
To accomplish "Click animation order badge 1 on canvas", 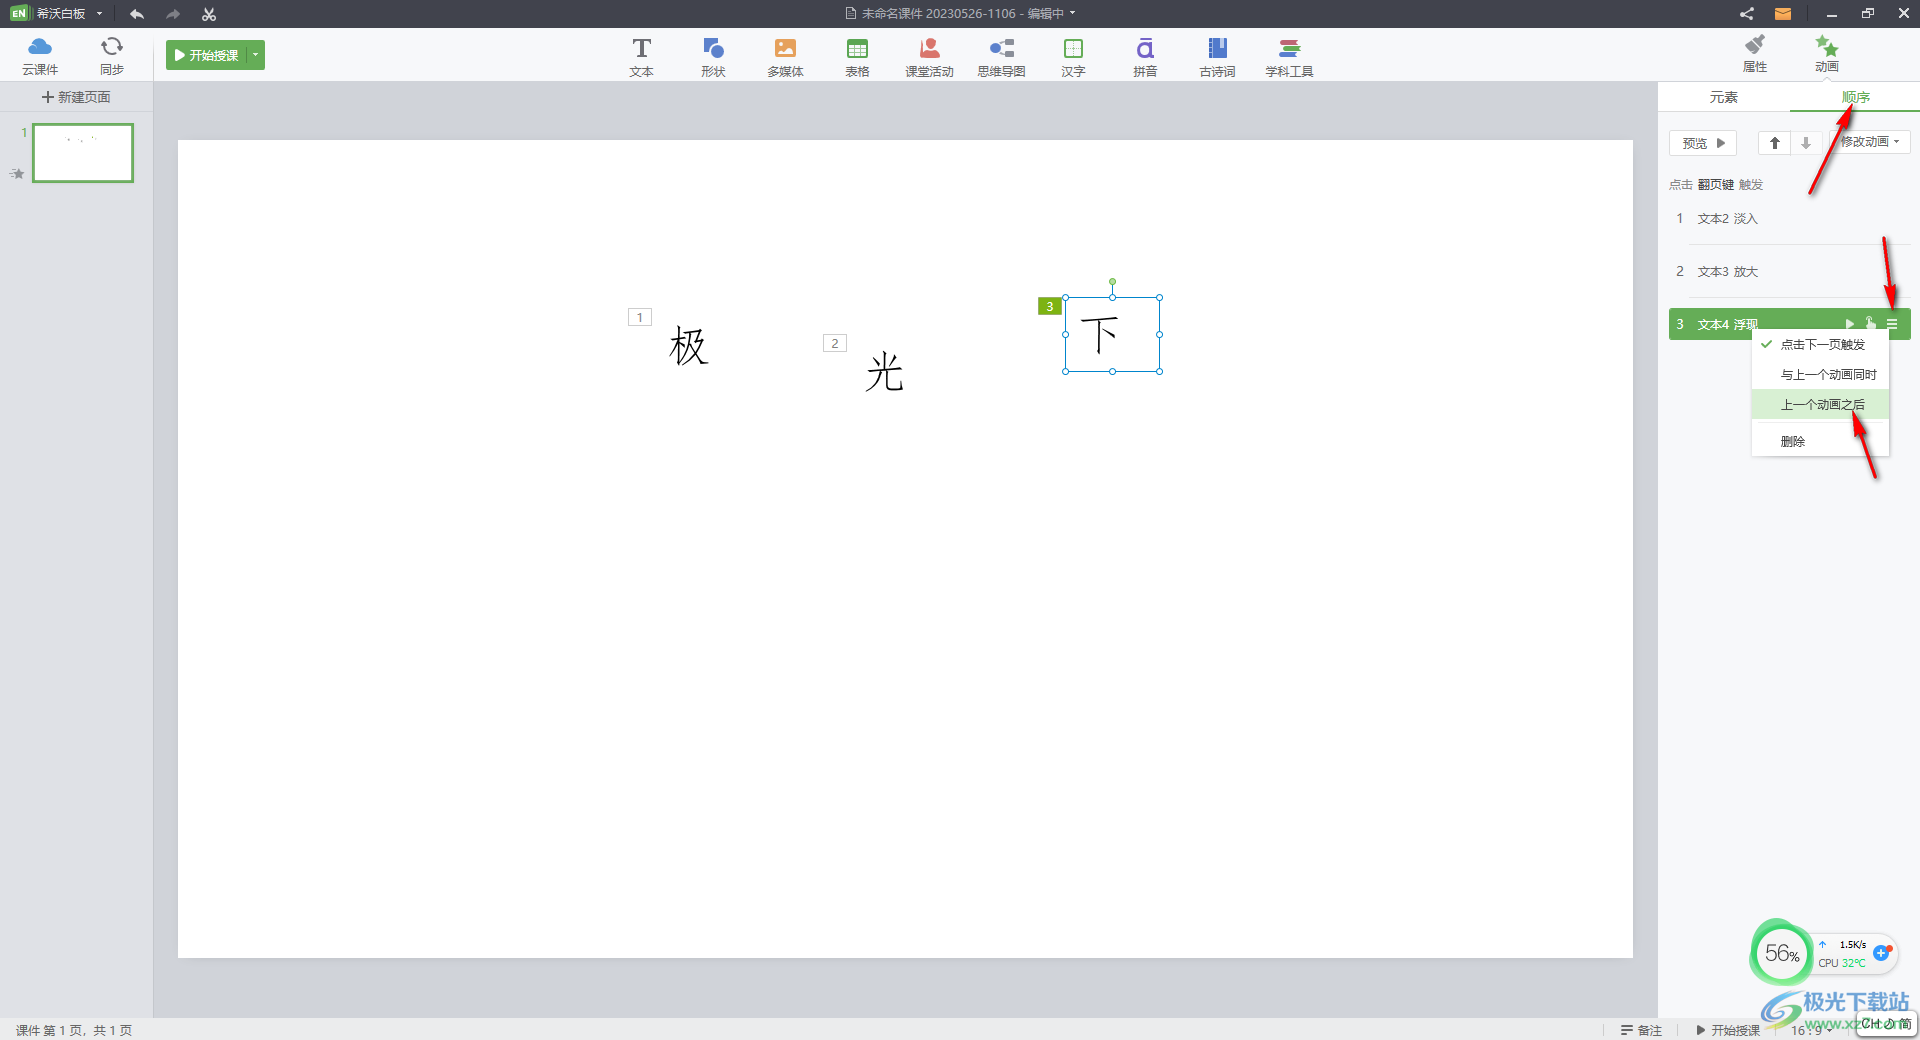I will [x=640, y=317].
